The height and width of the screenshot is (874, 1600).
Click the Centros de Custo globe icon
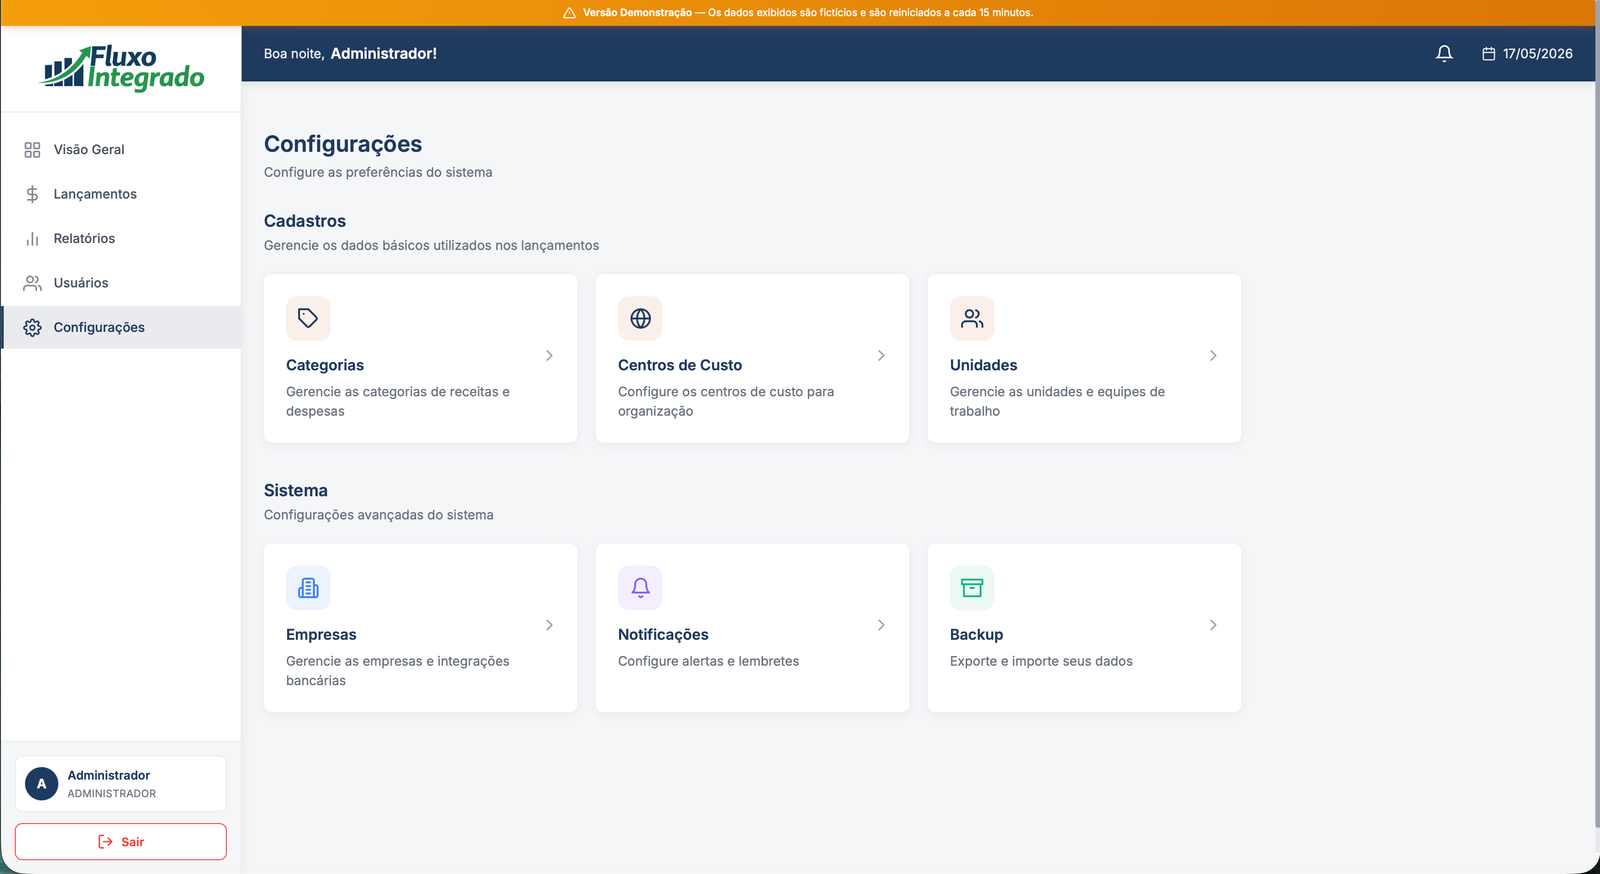(x=640, y=318)
